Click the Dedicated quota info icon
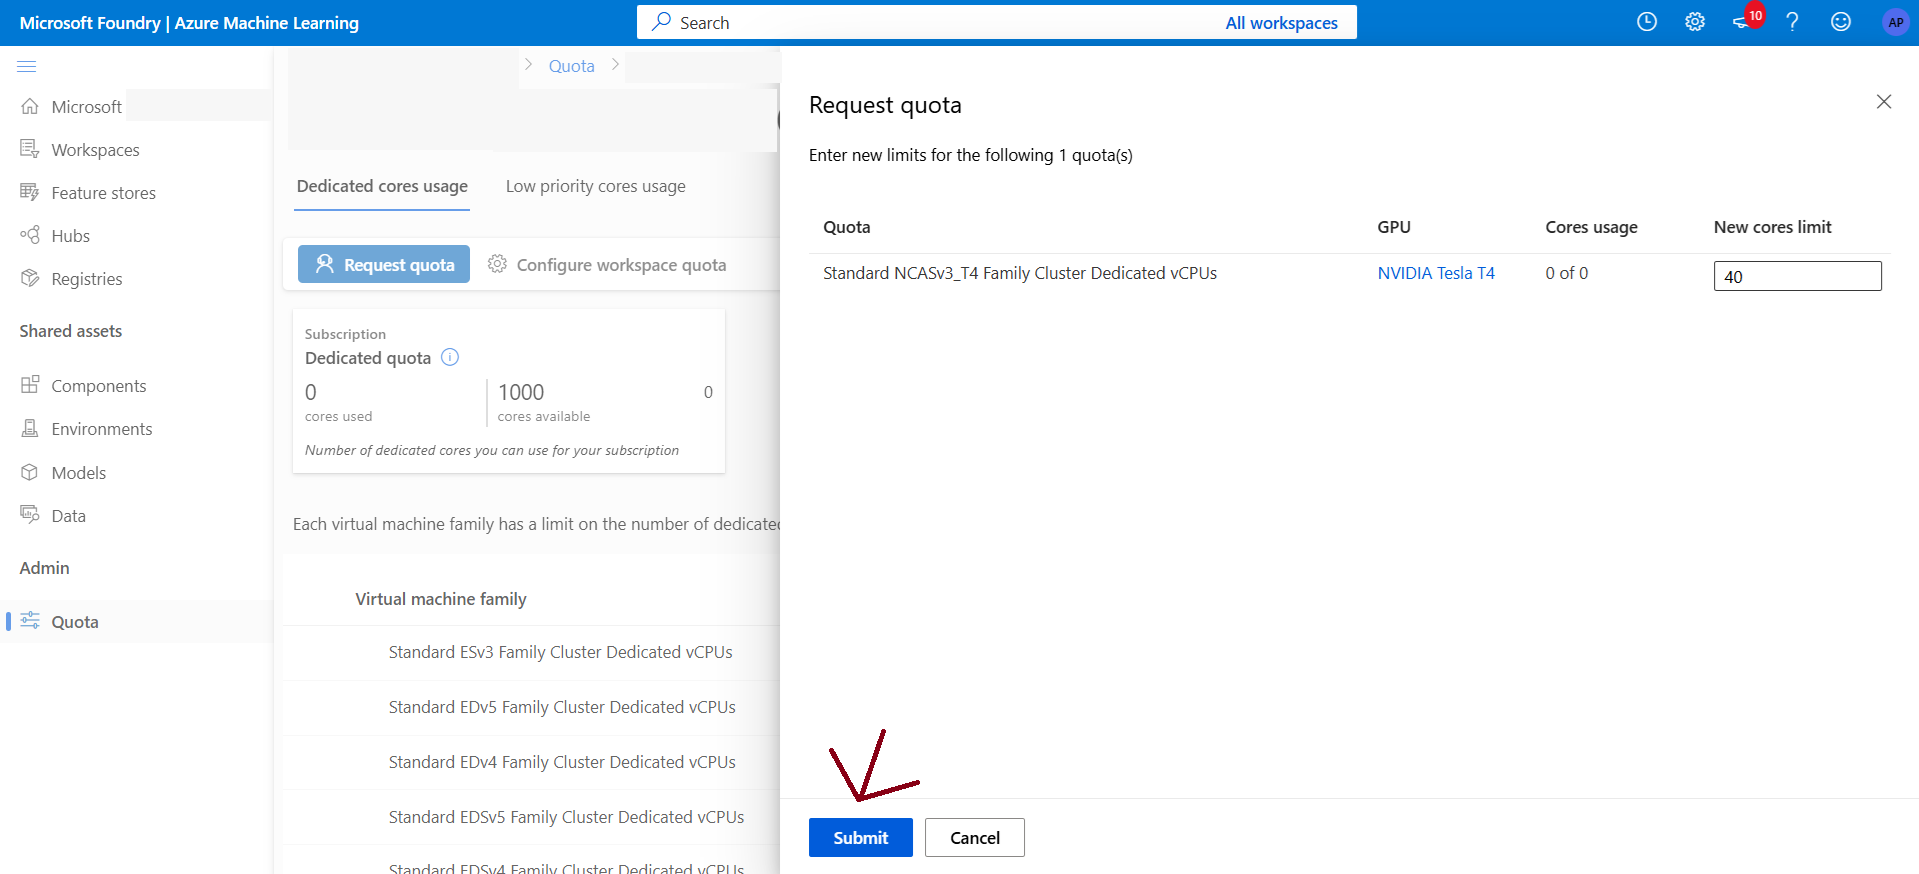The height and width of the screenshot is (874, 1919). (x=450, y=357)
